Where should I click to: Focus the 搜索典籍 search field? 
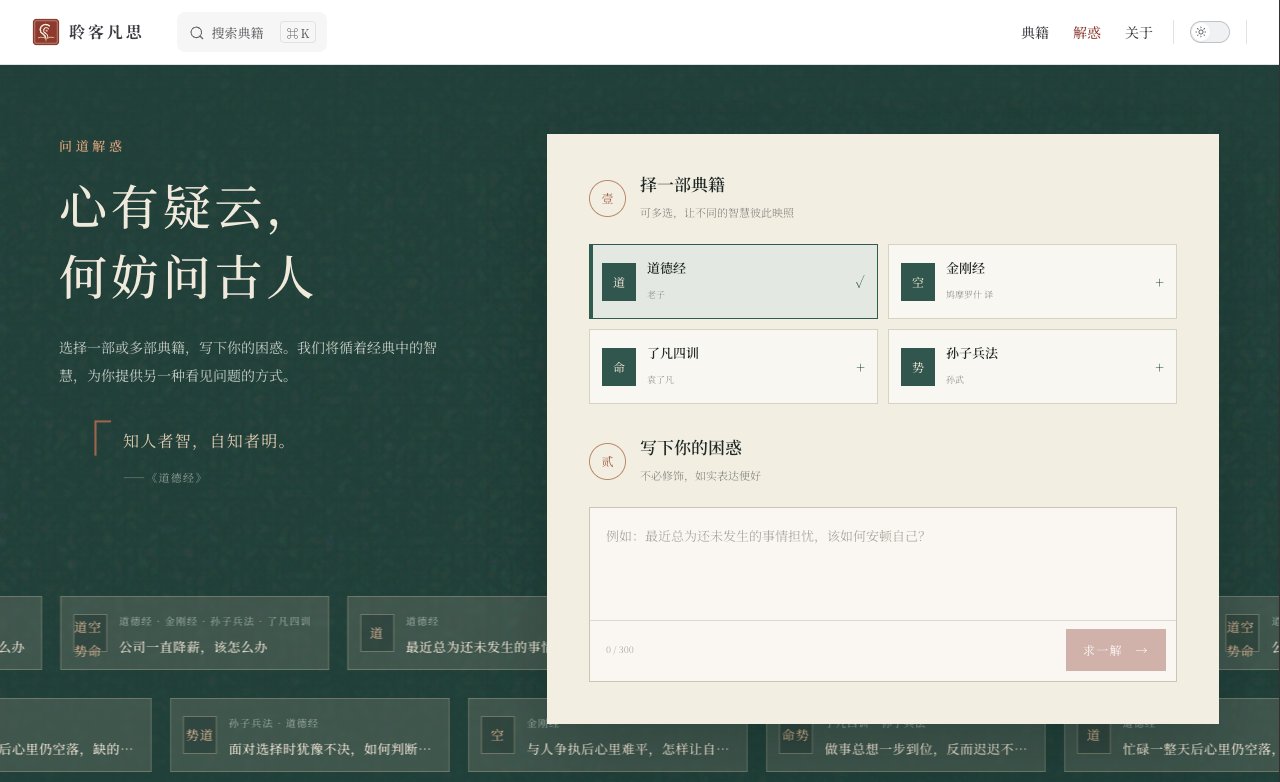(252, 32)
